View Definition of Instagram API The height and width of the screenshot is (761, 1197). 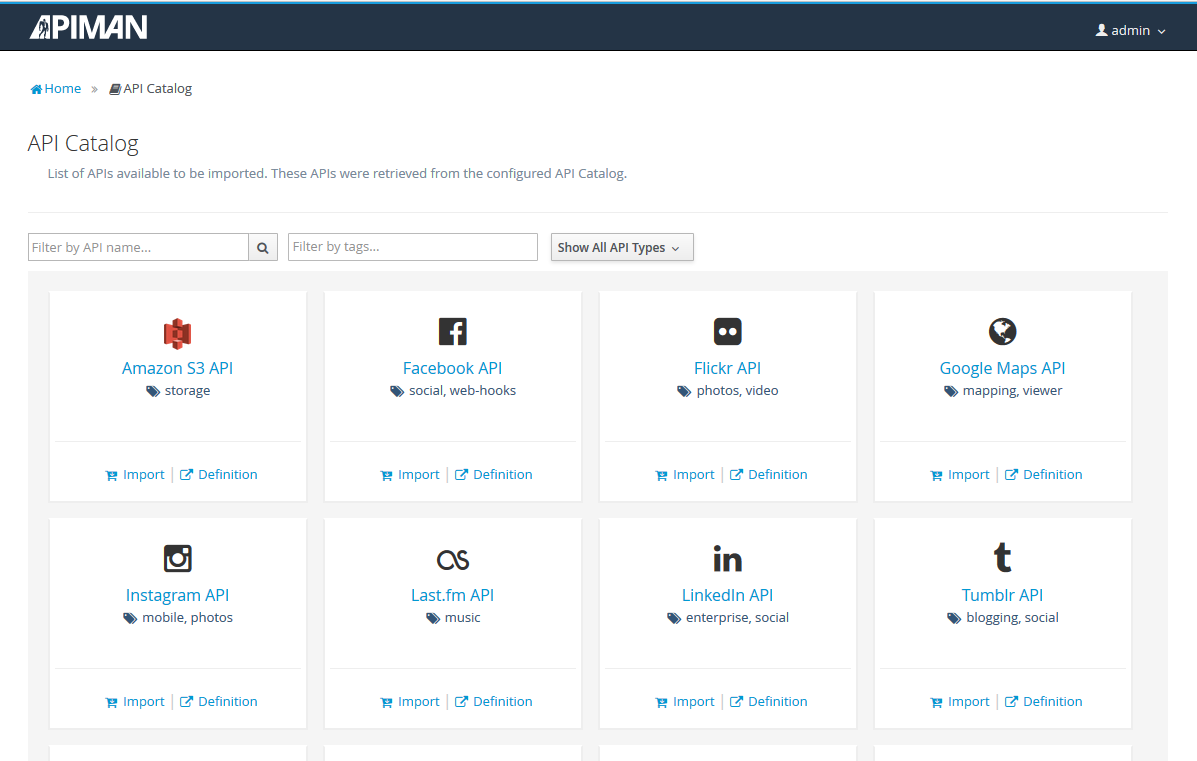pos(219,701)
